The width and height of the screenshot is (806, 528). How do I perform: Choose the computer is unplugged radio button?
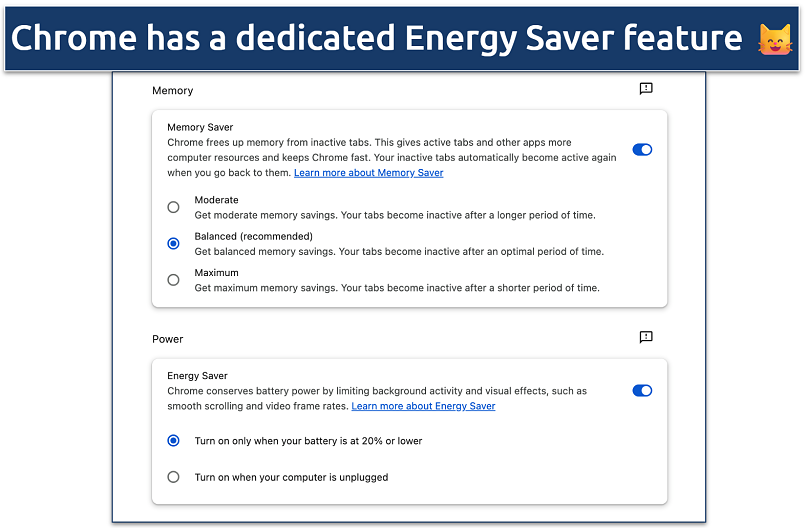174,477
